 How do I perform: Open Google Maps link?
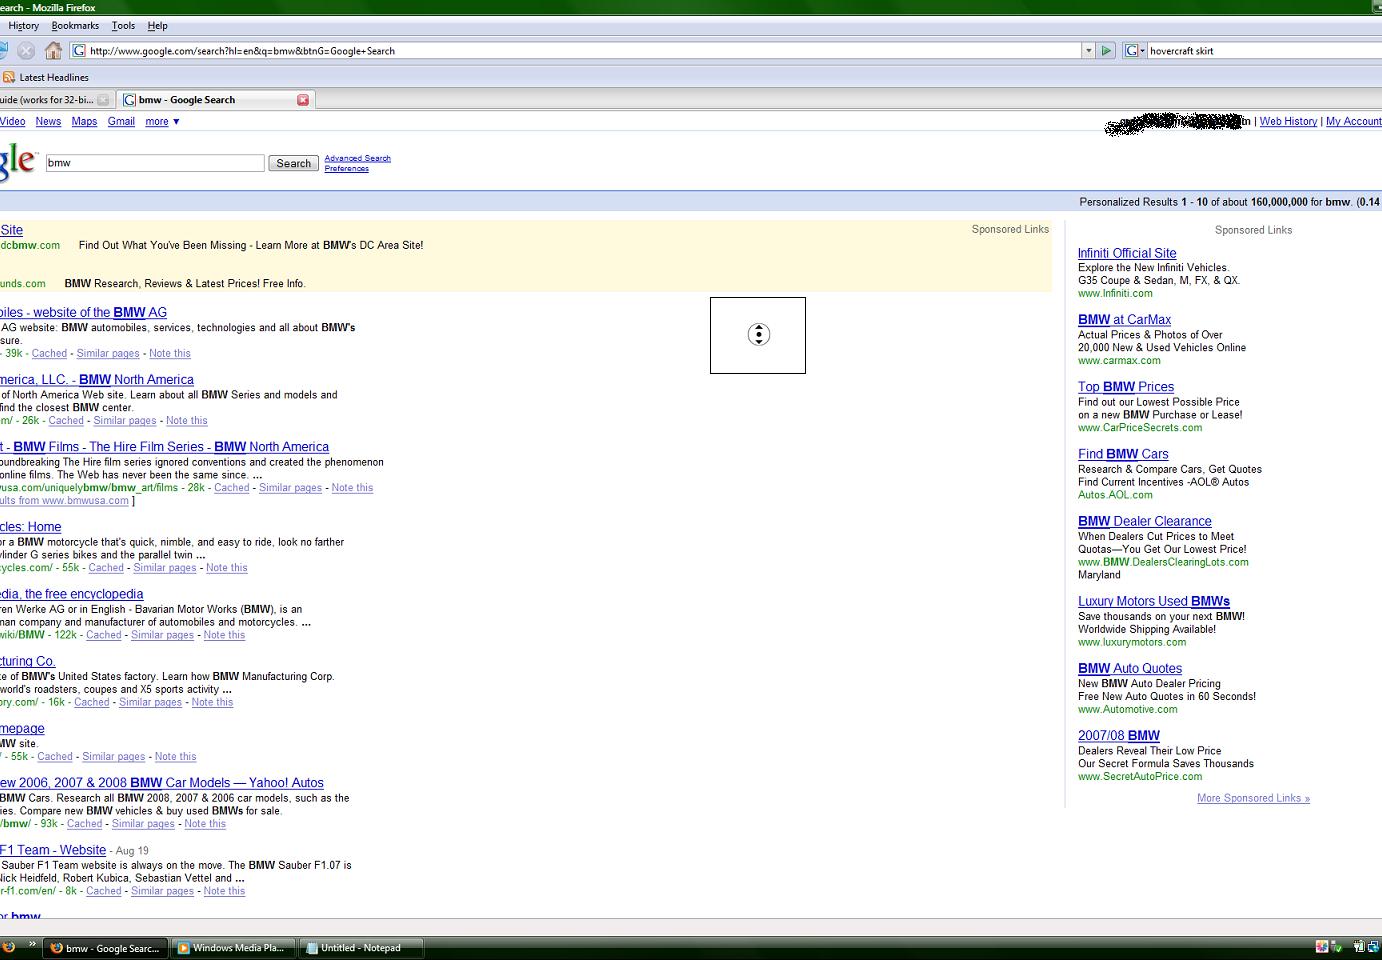[84, 121]
